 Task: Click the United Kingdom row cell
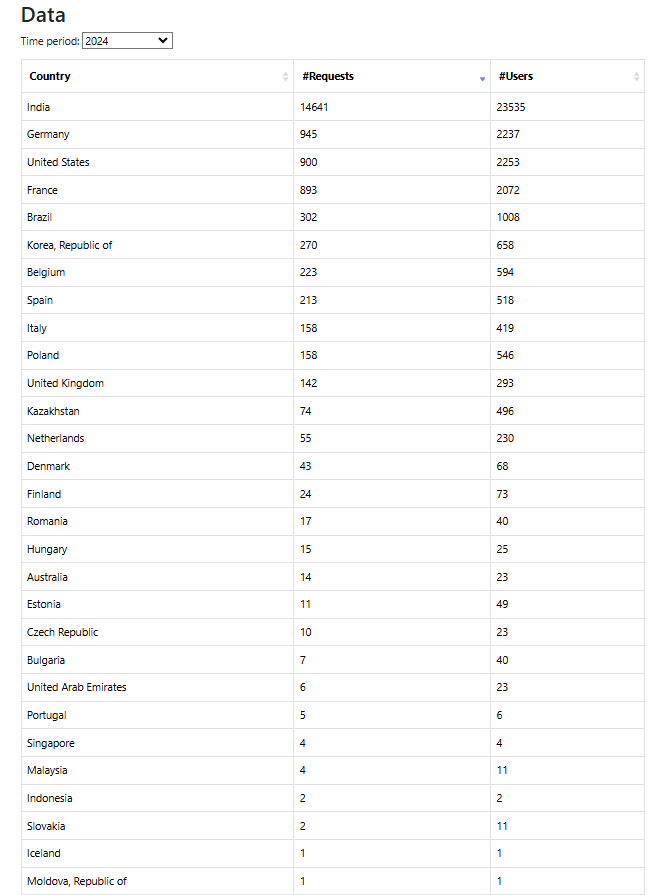65,383
